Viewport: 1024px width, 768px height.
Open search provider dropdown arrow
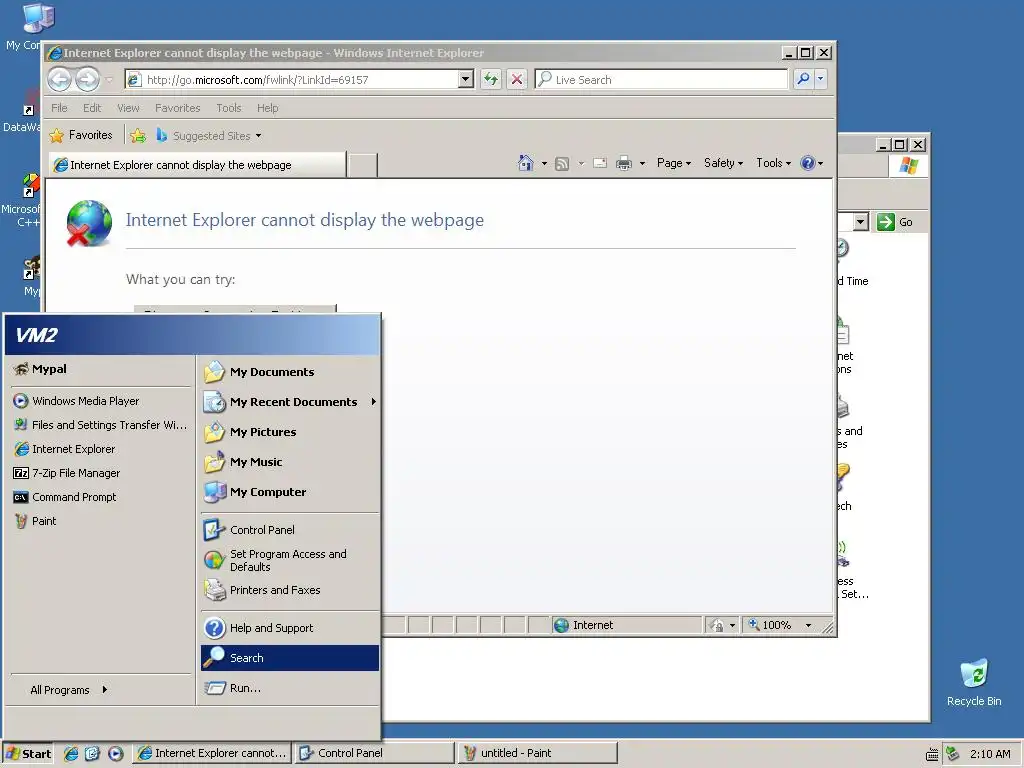821,79
